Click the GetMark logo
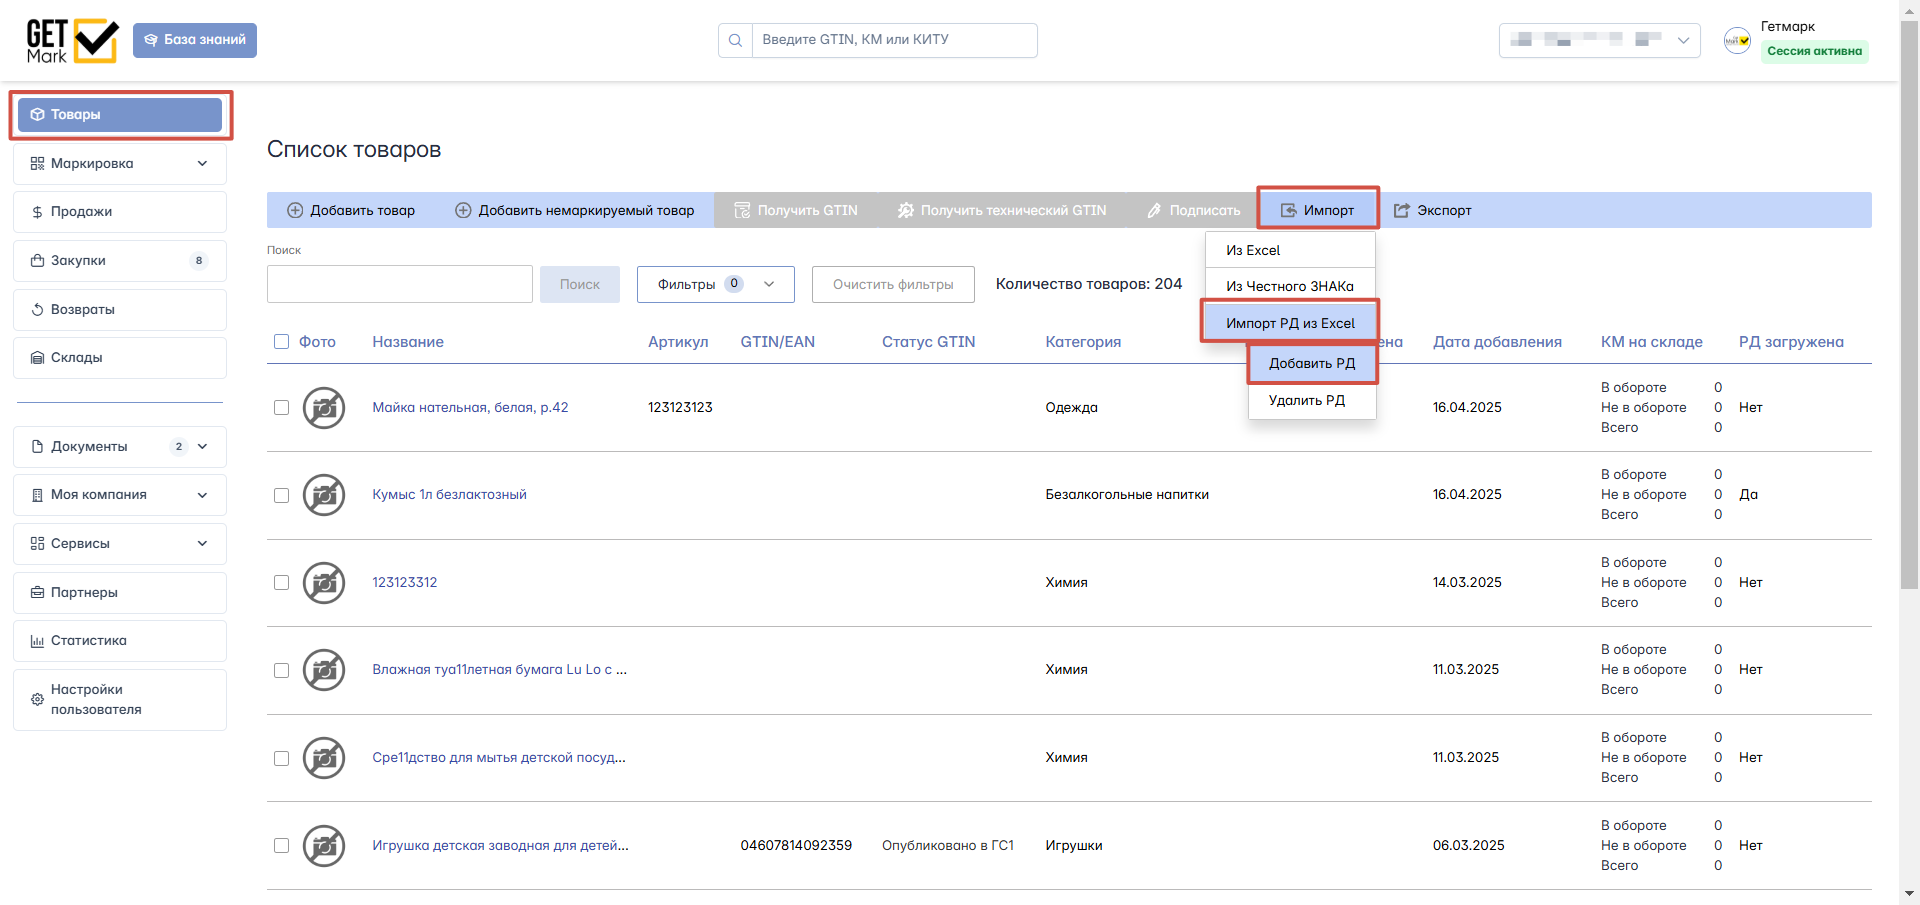The height and width of the screenshot is (905, 1920). (x=72, y=41)
